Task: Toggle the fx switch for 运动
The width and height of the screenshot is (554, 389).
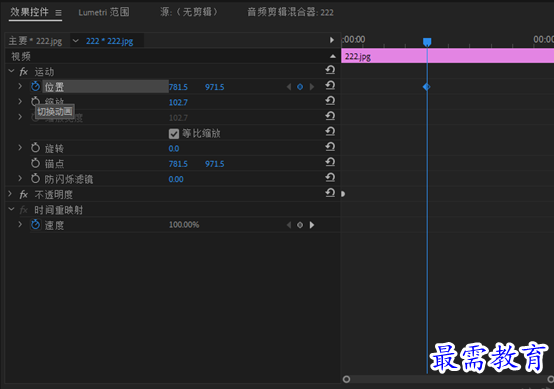Action: (24, 72)
